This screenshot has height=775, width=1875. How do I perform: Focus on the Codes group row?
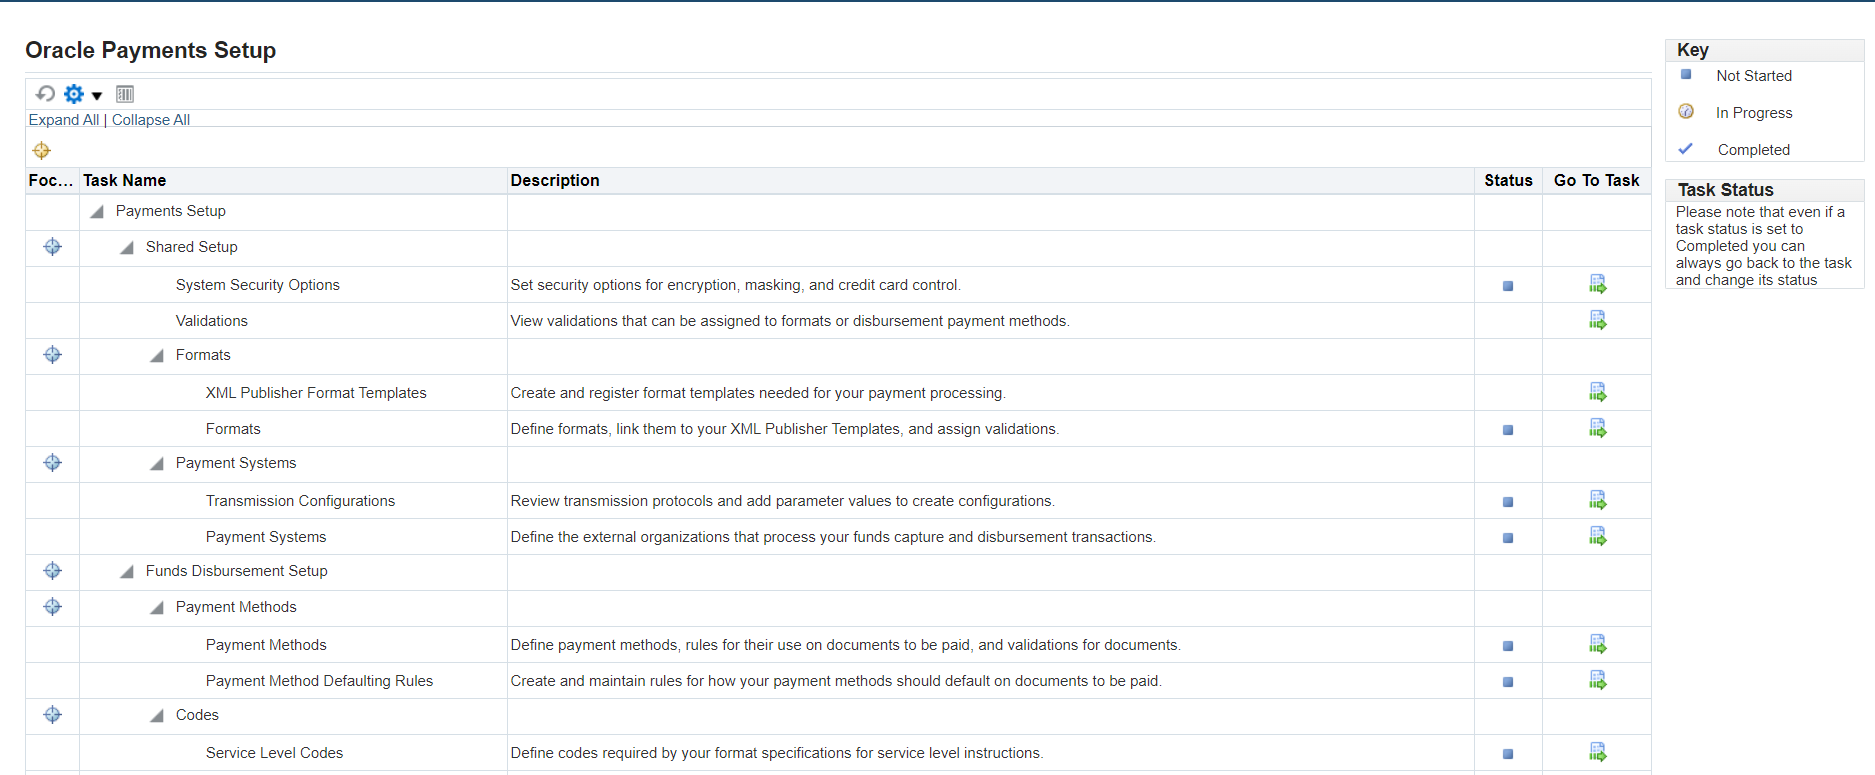53,715
